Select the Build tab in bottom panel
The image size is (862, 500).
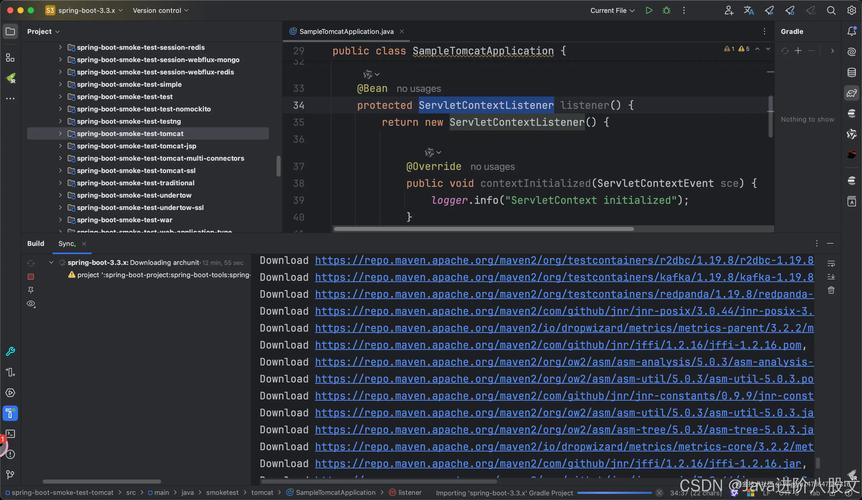click(36, 243)
